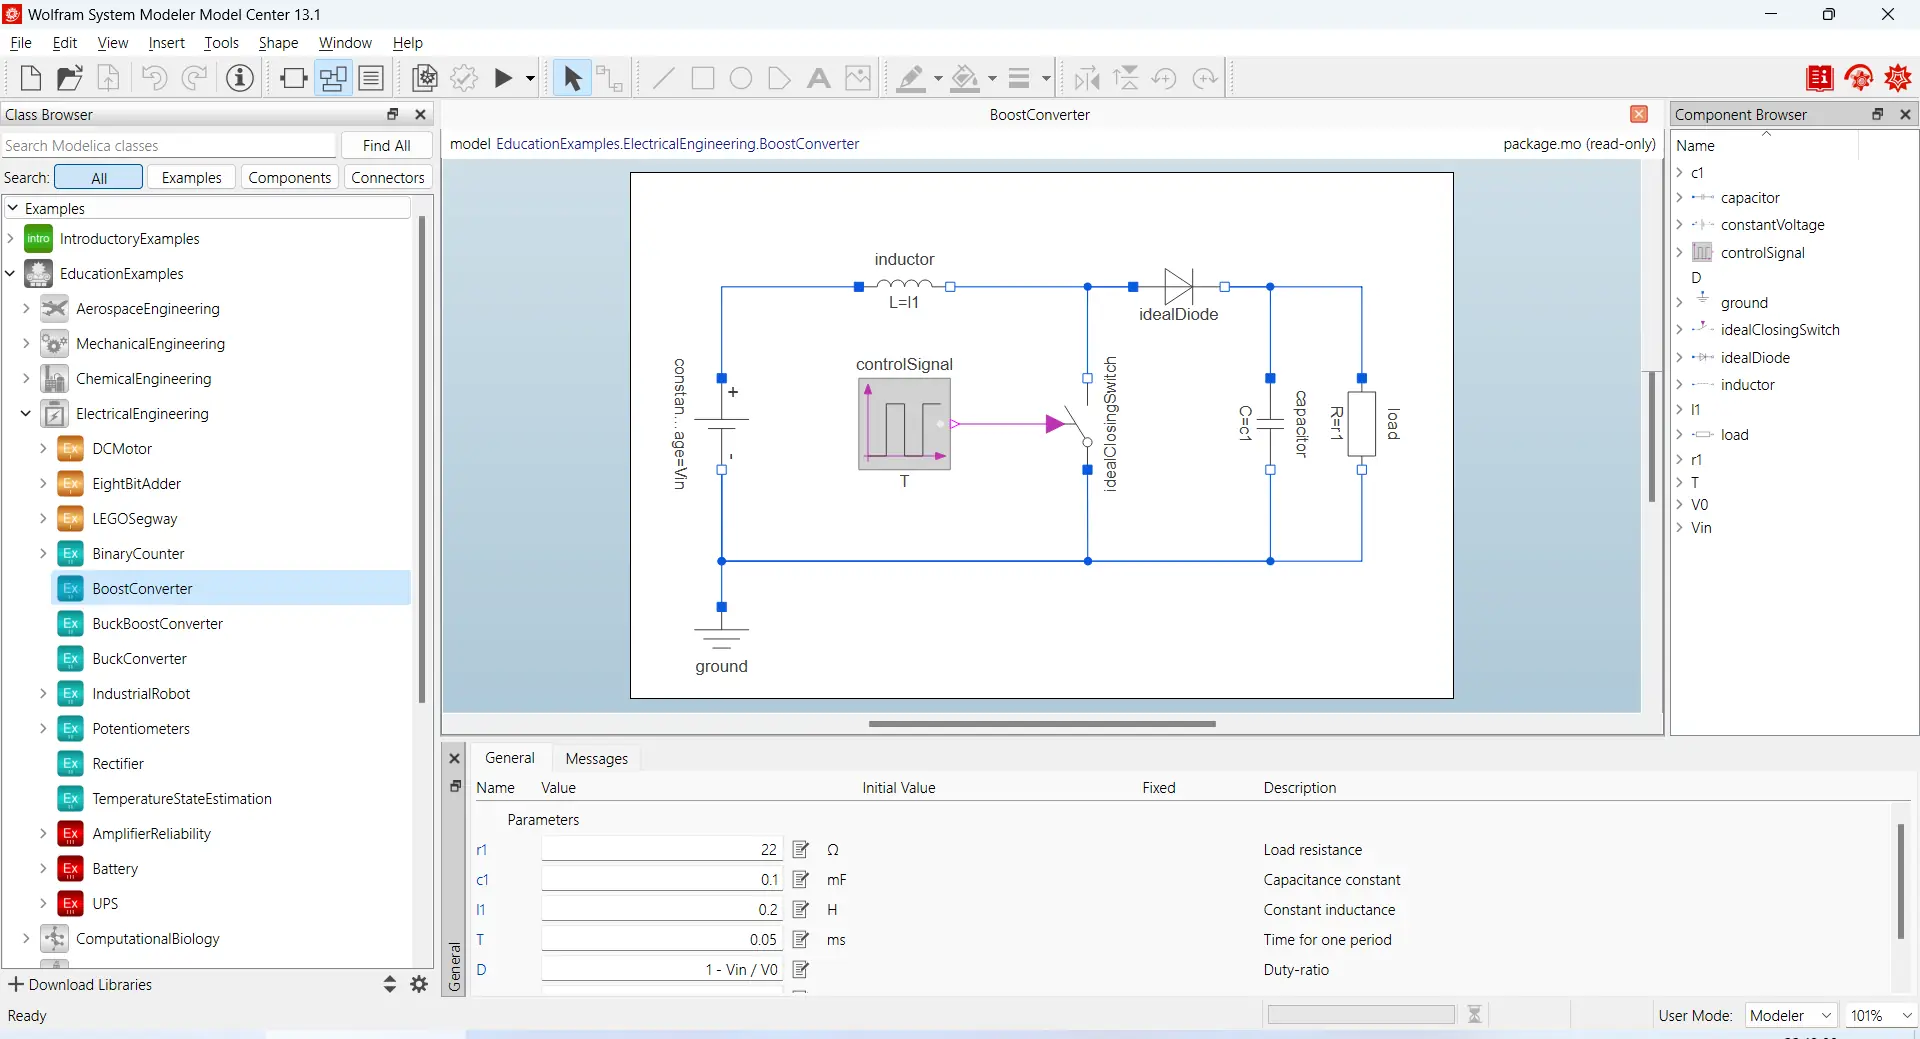Open the class documentation info icon

click(240, 78)
